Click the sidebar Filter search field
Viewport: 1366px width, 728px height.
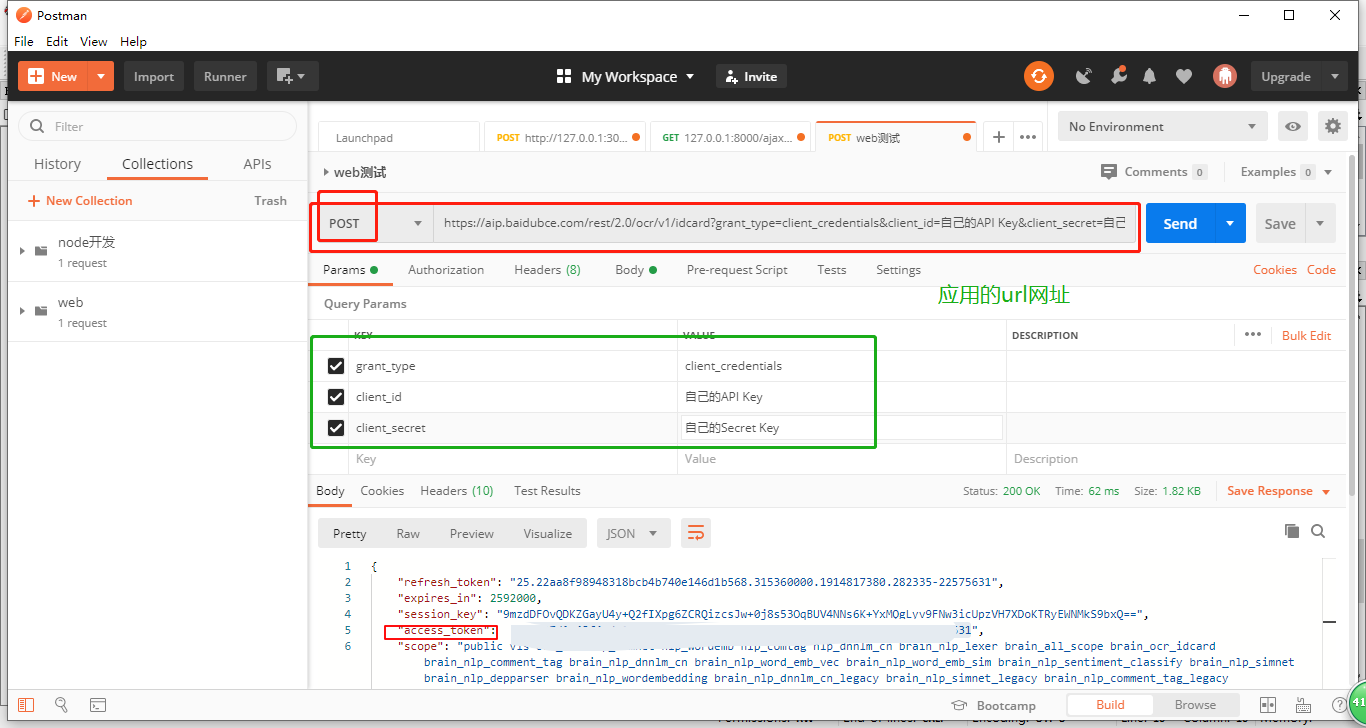[x=158, y=127]
